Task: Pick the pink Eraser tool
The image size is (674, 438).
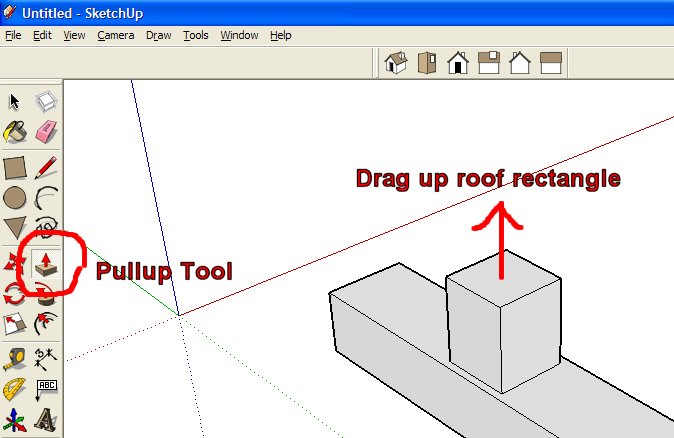Action: tap(46, 132)
